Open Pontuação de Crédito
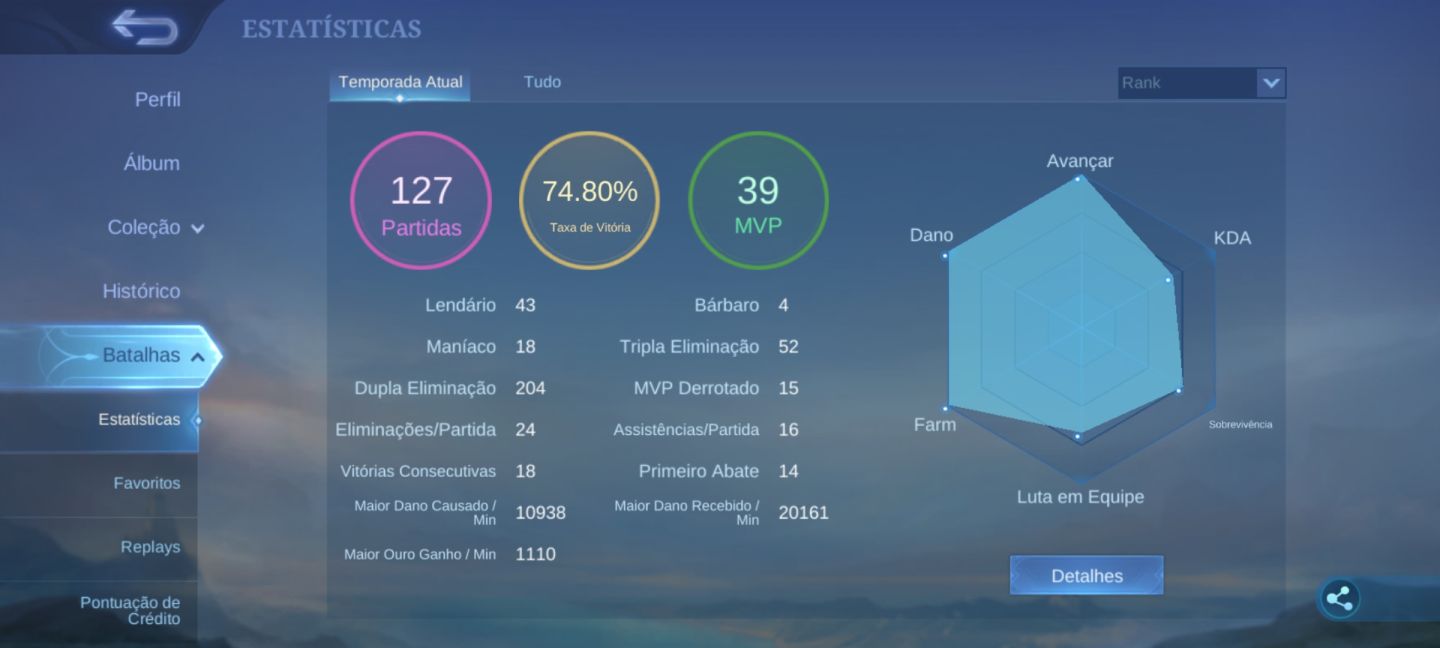This screenshot has width=1440, height=648. pyautogui.click(x=130, y=610)
